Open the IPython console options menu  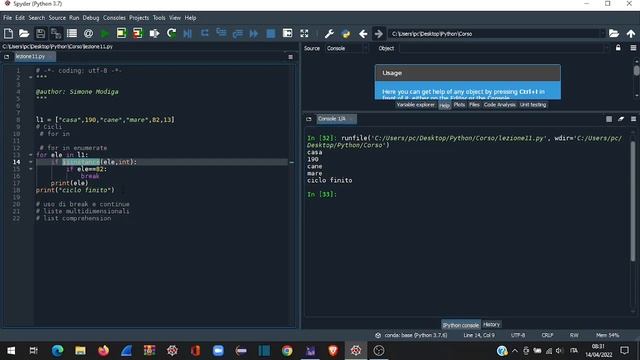point(633,119)
